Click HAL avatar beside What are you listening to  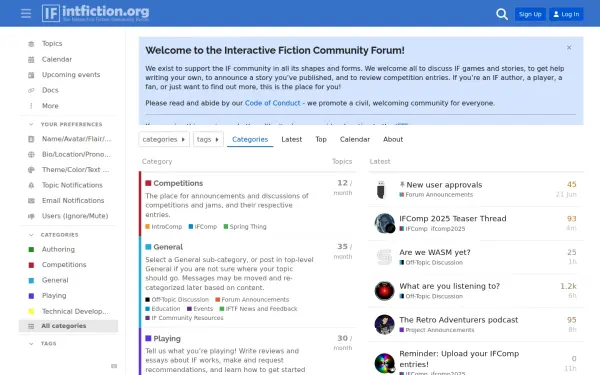coord(384,291)
